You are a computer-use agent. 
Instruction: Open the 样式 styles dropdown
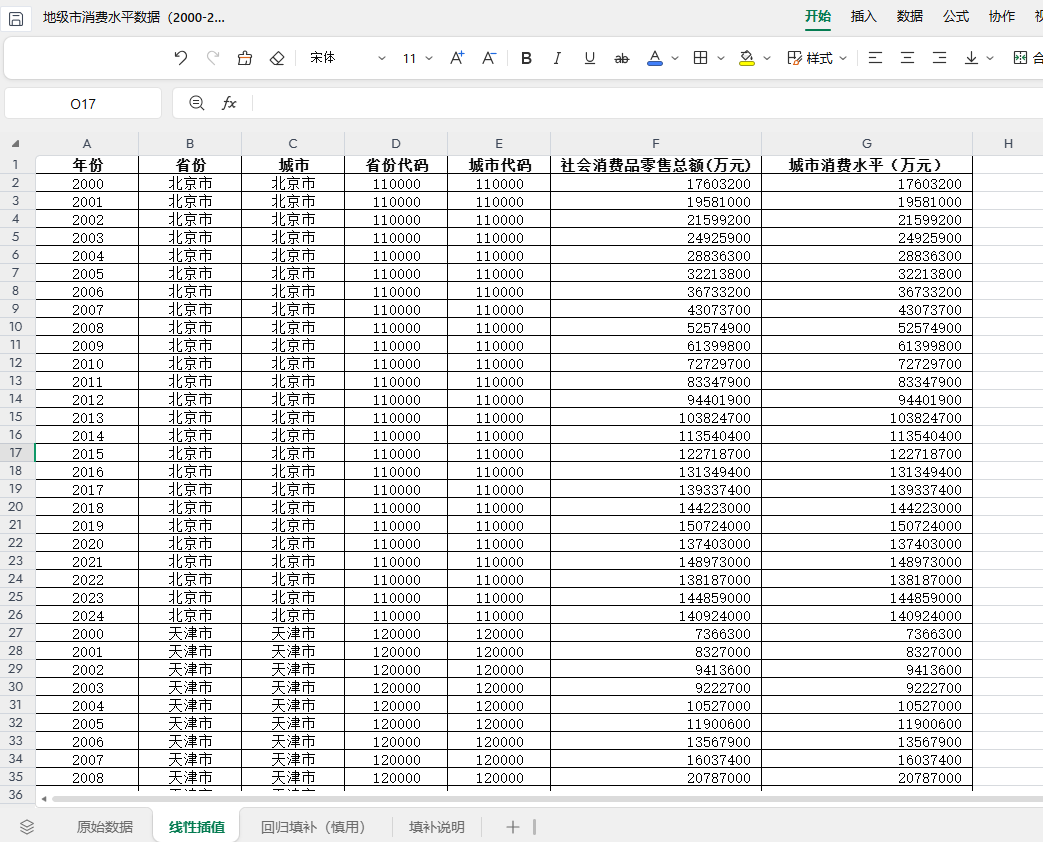(x=817, y=59)
